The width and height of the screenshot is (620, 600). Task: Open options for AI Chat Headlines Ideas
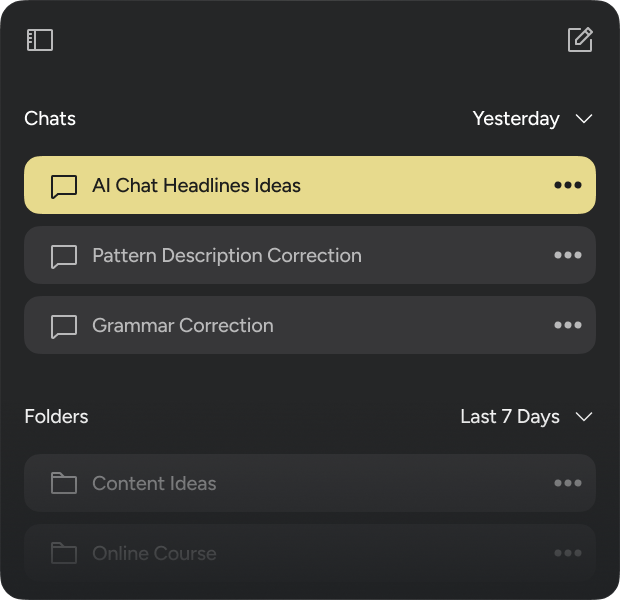tap(567, 185)
